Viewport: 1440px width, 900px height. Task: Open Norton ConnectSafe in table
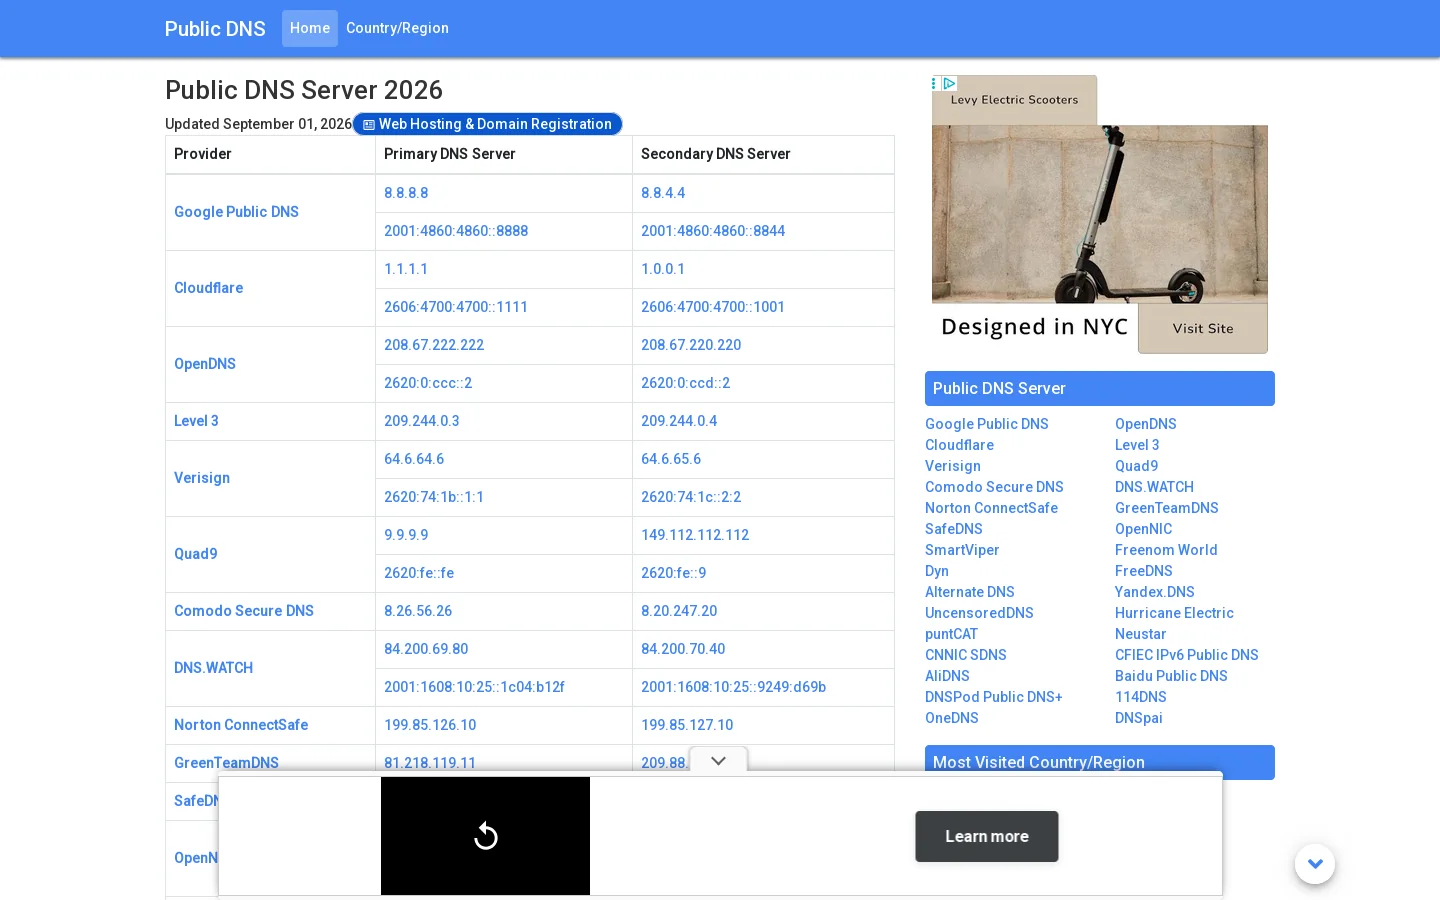241,725
